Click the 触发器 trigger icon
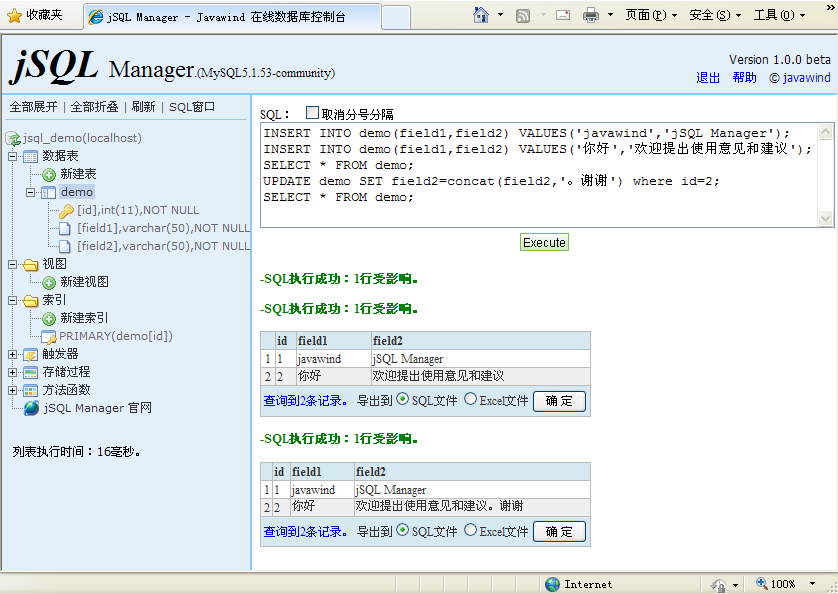 [x=30, y=354]
